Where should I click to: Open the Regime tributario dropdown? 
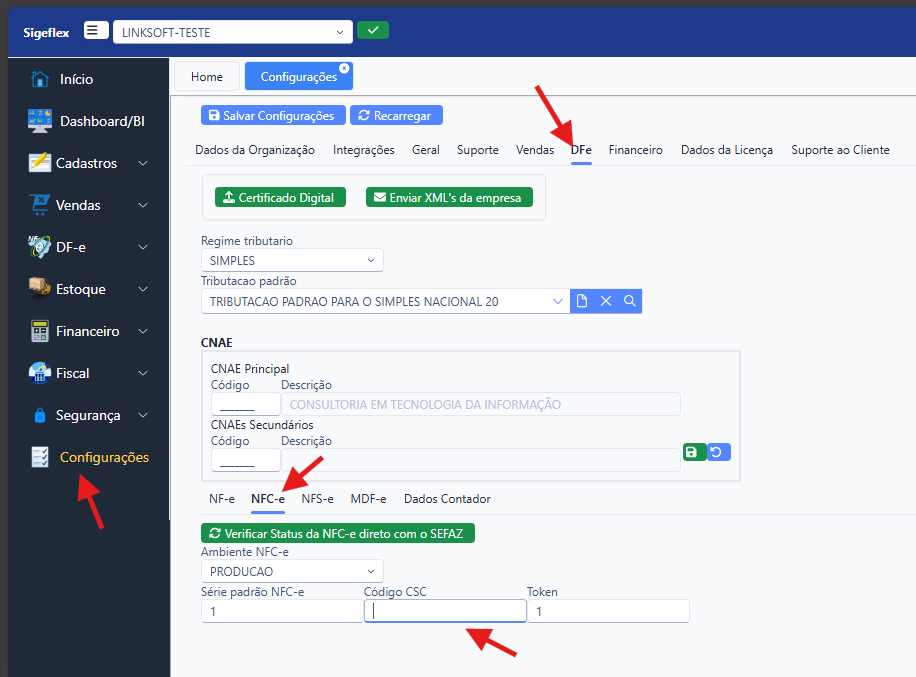(x=291, y=261)
